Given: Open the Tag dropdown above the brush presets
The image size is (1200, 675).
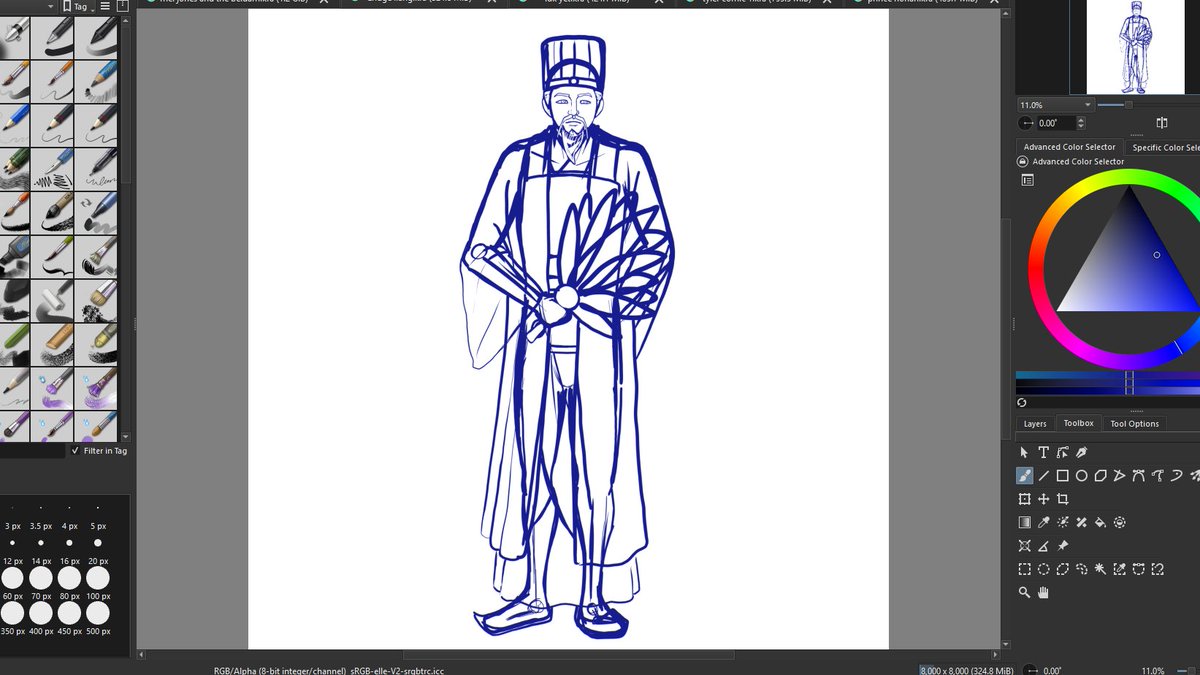Looking at the screenshot, I should [x=80, y=6].
